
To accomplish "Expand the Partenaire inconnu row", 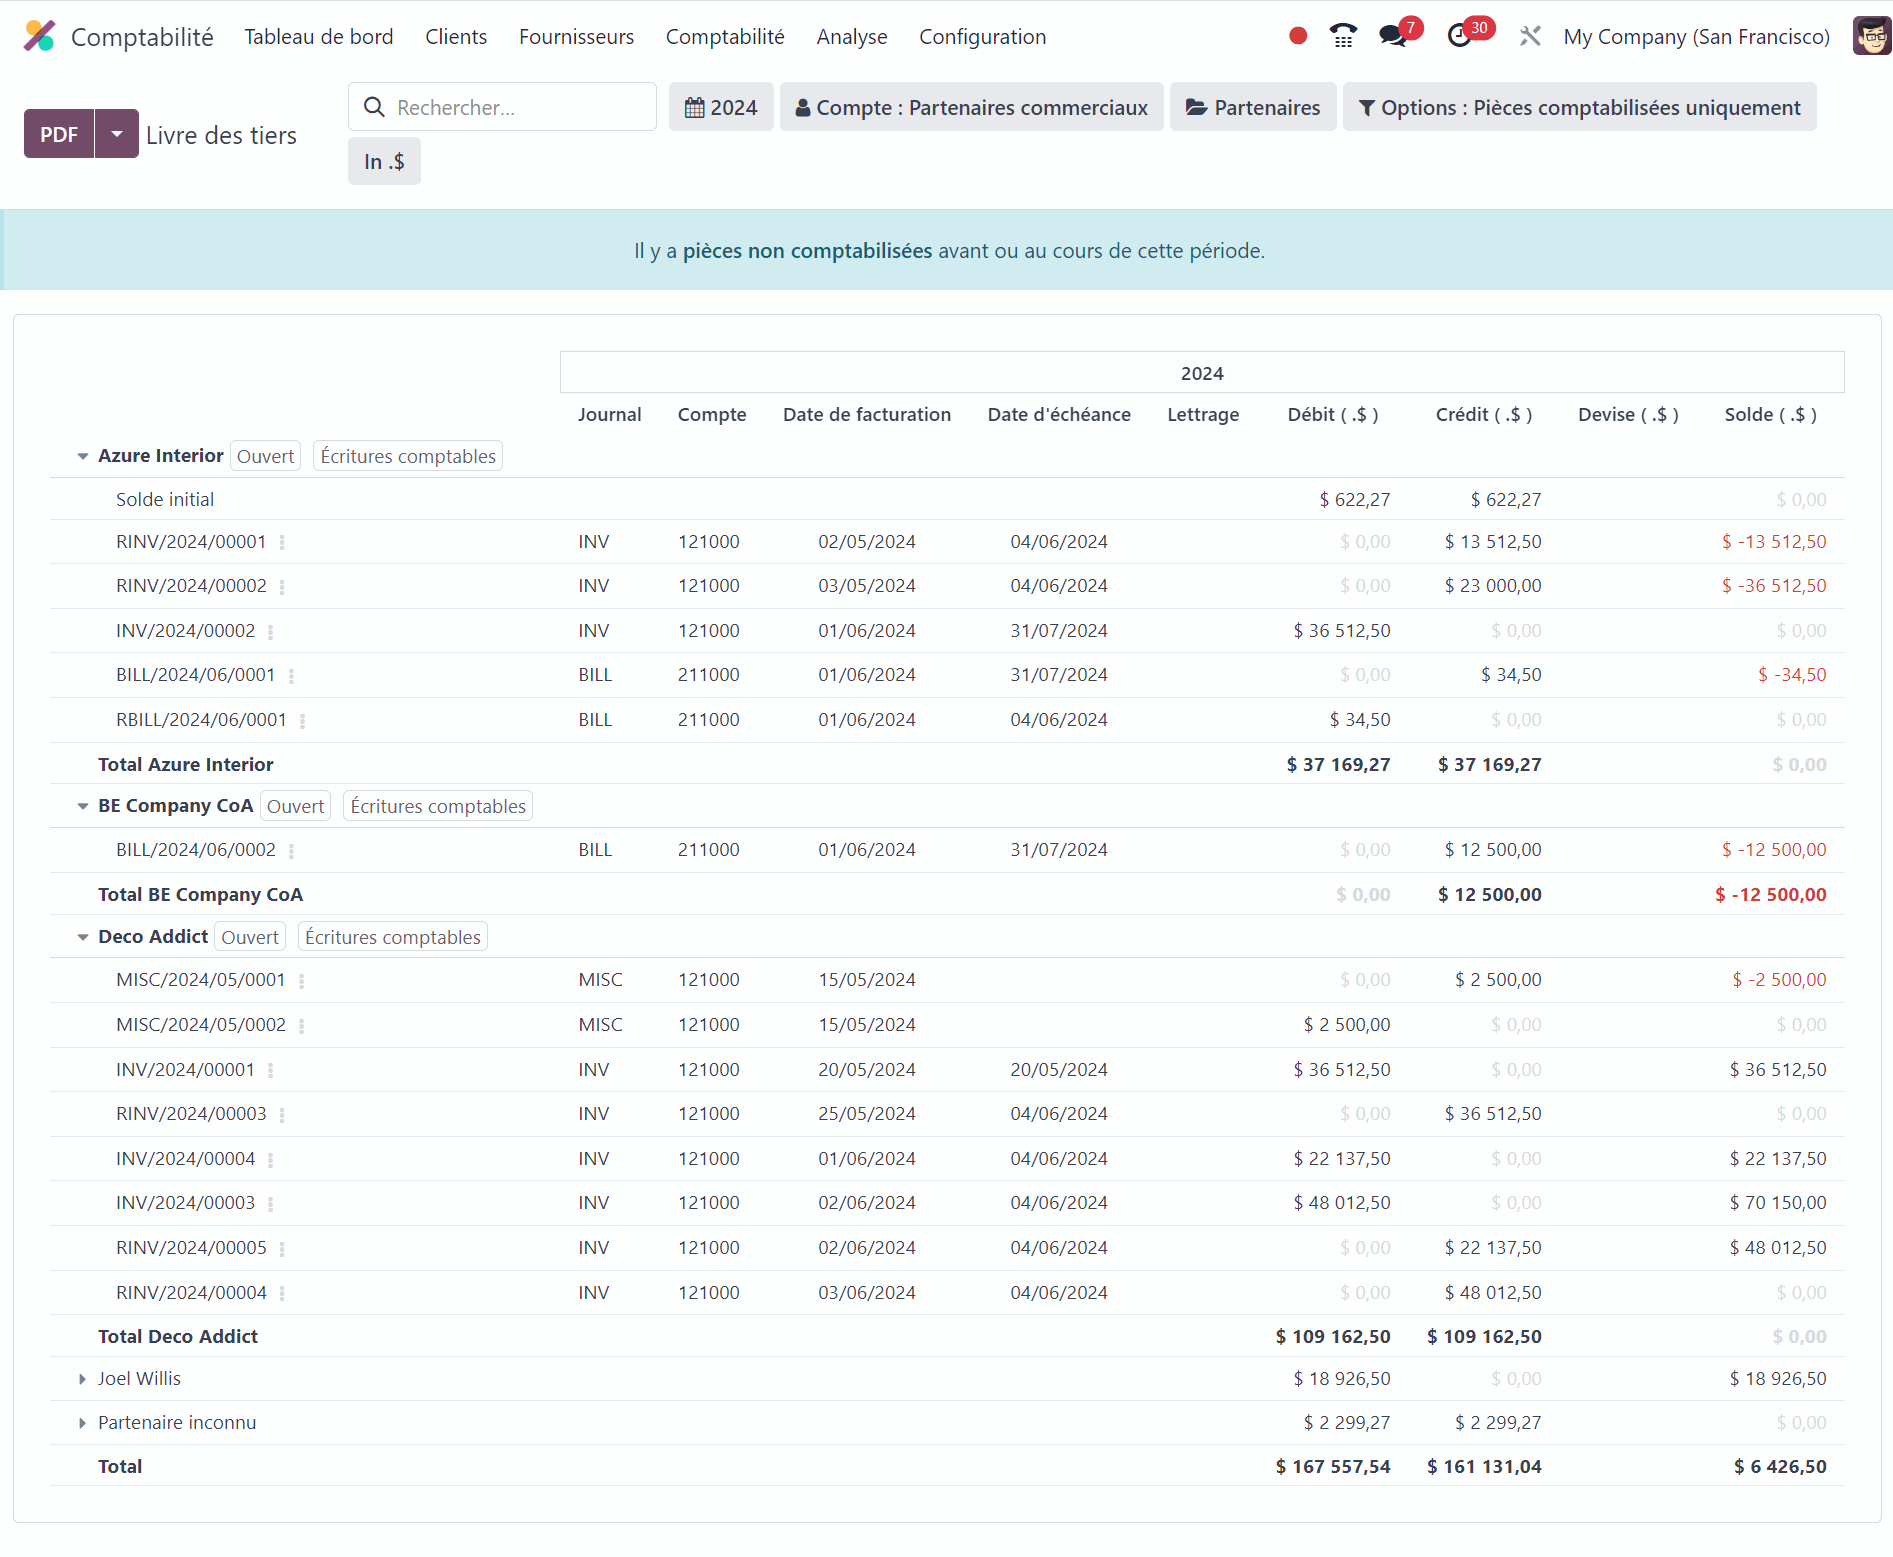I will pyautogui.click(x=83, y=1424).
